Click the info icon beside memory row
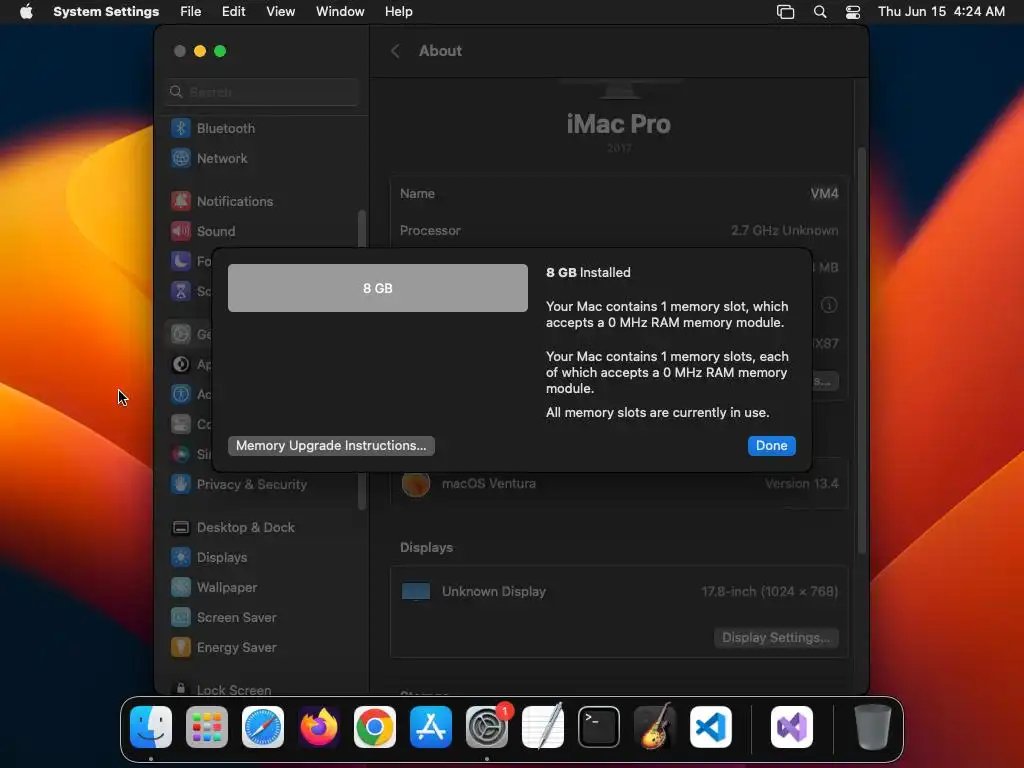This screenshot has width=1024, height=768. (x=829, y=305)
